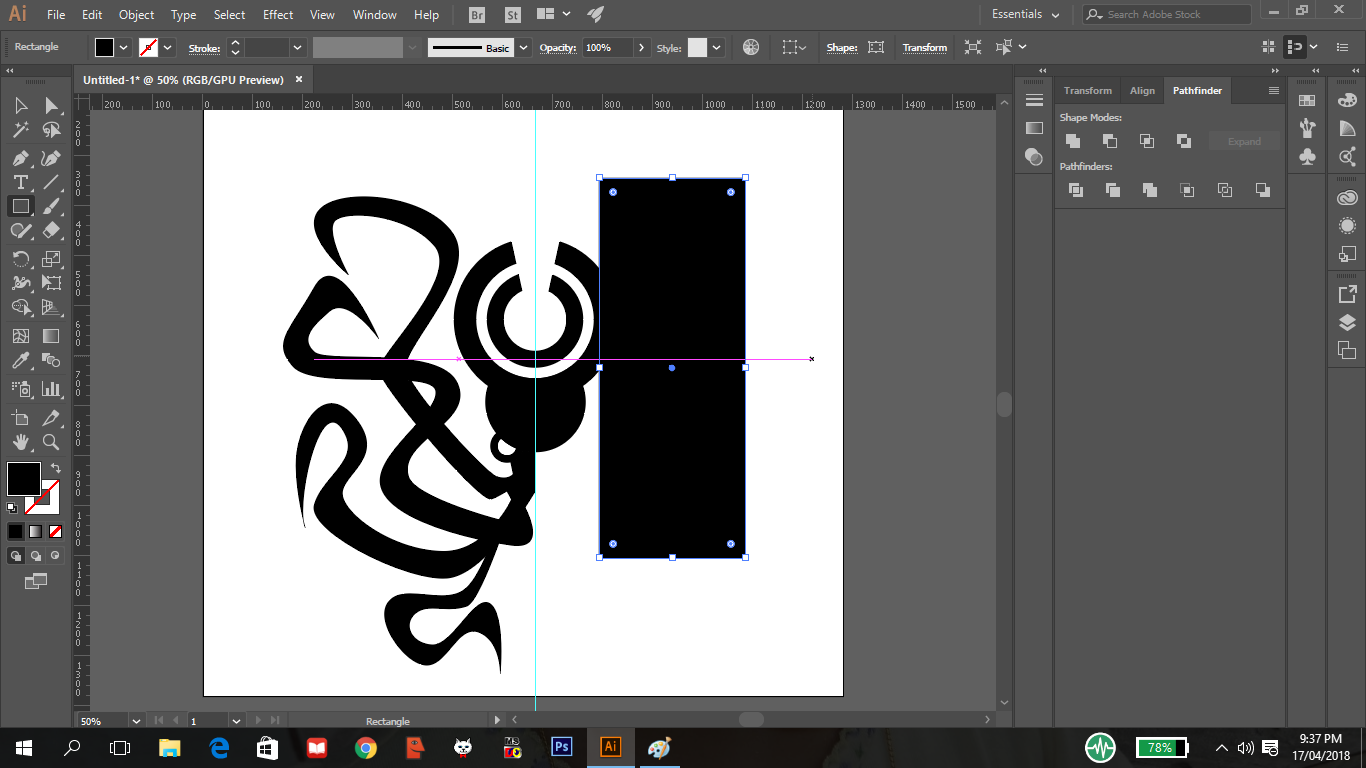Select the Pen tool
This screenshot has width=1366, height=768.
click(20, 158)
